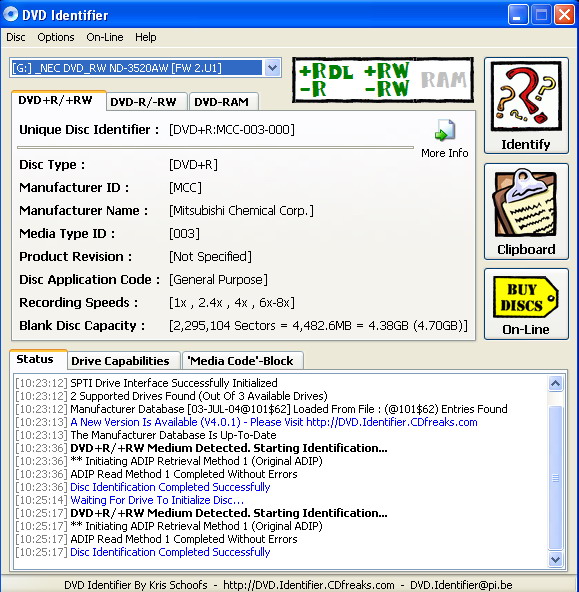Image resolution: width=579 pixels, height=592 pixels.
Task: Click the 'Manufacturer Database [03-JUL-04' loaded log line
Action: coord(289,409)
